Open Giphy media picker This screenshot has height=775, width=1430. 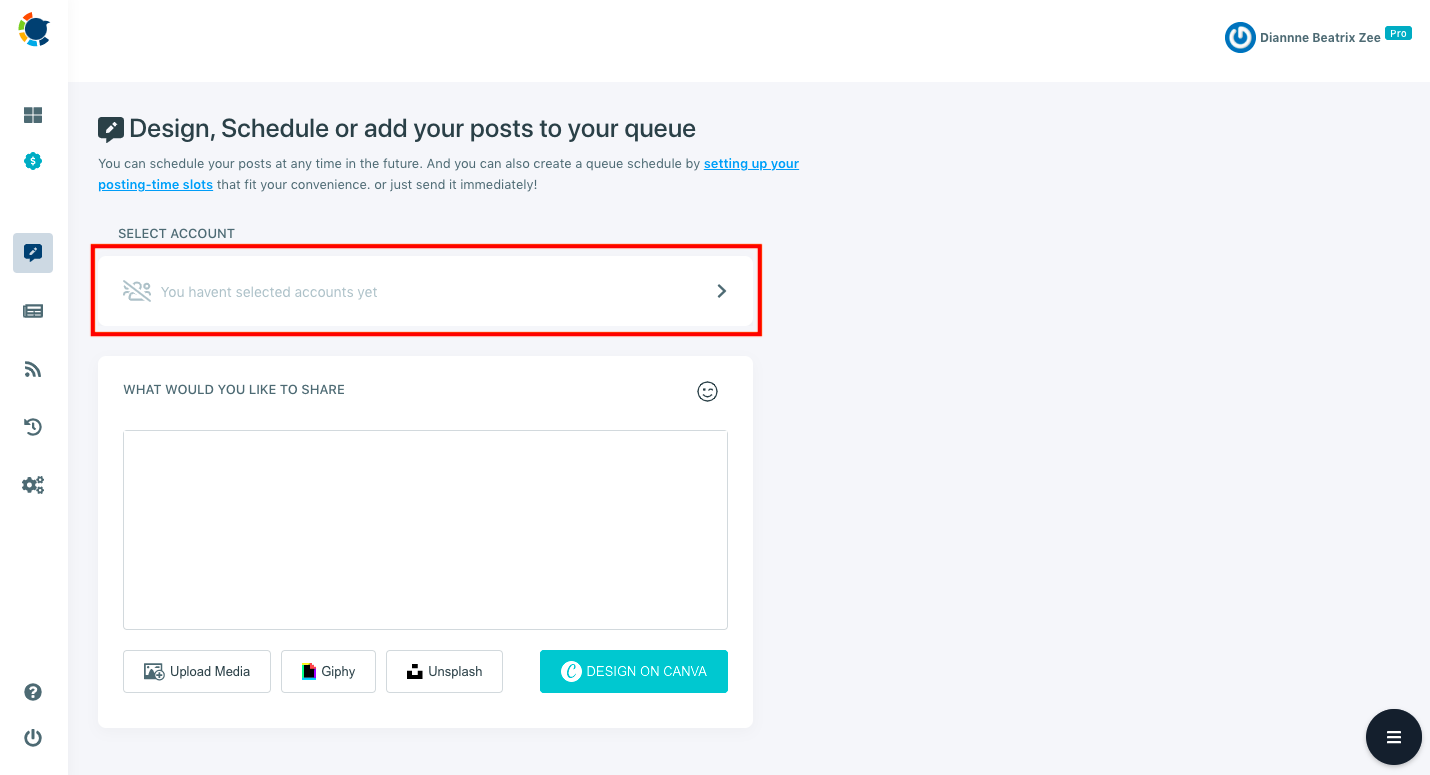(328, 671)
